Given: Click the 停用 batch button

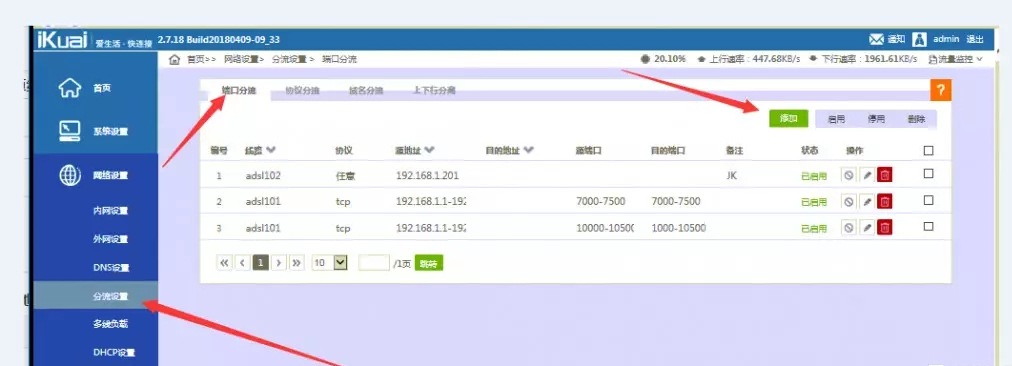Looking at the screenshot, I should point(876,119).
